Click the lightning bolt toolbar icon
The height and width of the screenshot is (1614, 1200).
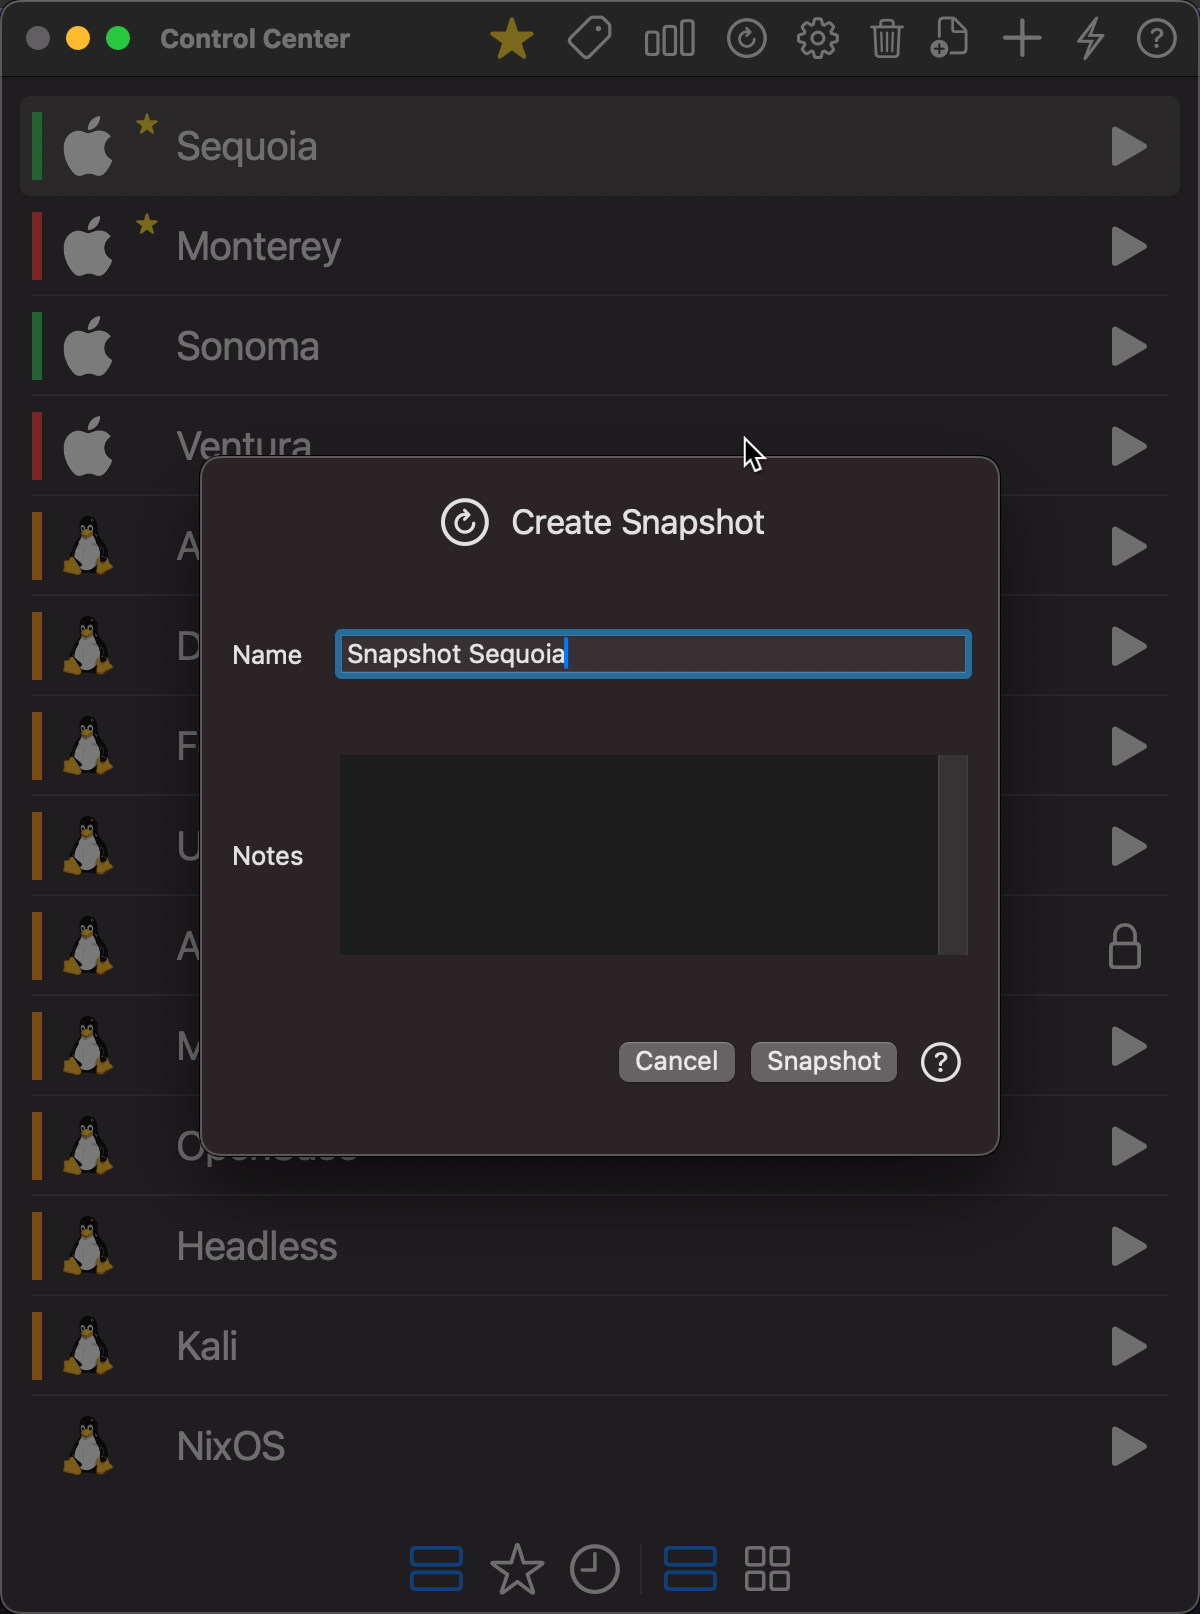1090,39
